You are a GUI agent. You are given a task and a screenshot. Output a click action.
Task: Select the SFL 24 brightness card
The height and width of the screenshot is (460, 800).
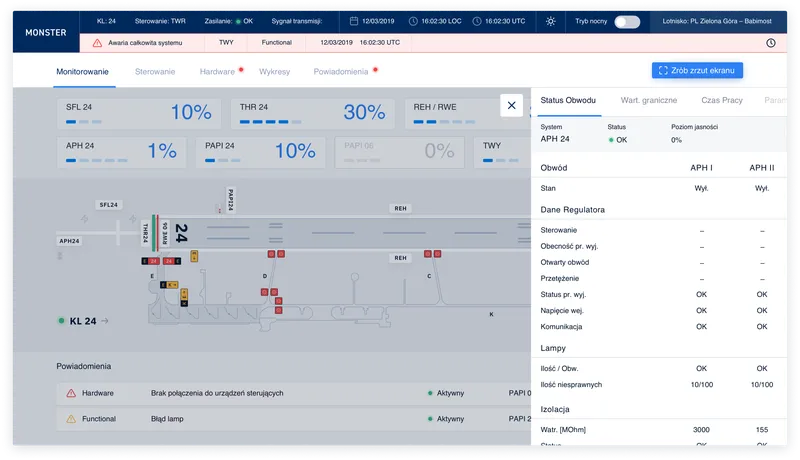pyautogui.click(x=139, y=113)
